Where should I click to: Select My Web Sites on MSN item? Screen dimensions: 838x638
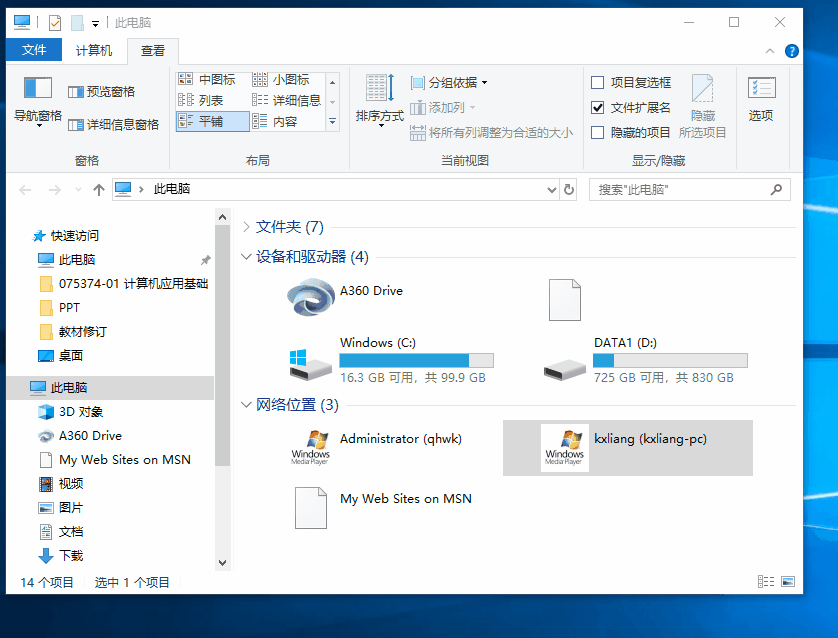coord(383,508)
